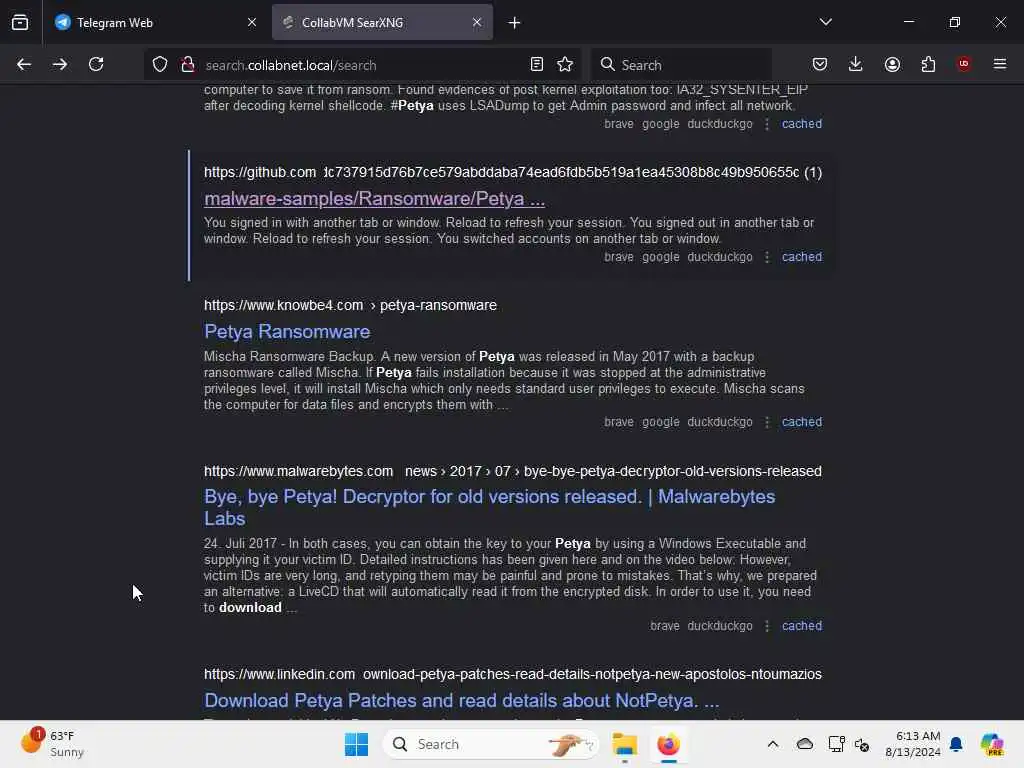Select the CollabVM SearXNG tab
Image resolution: width=1024 pixels, height=768 pixels.
(x=382, y=22)
